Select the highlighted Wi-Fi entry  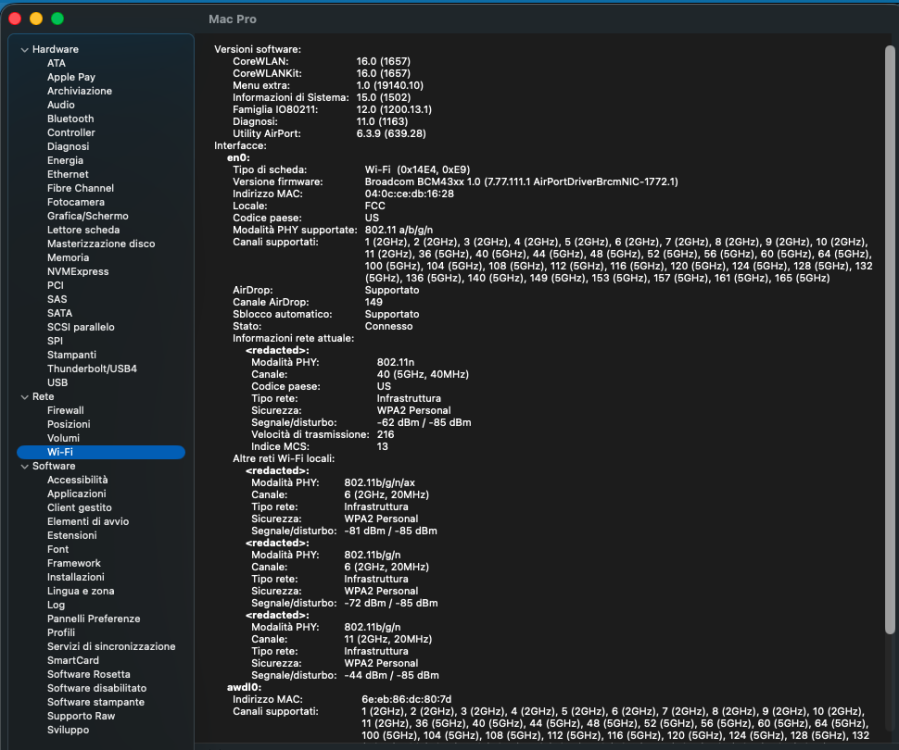point(101,452)
